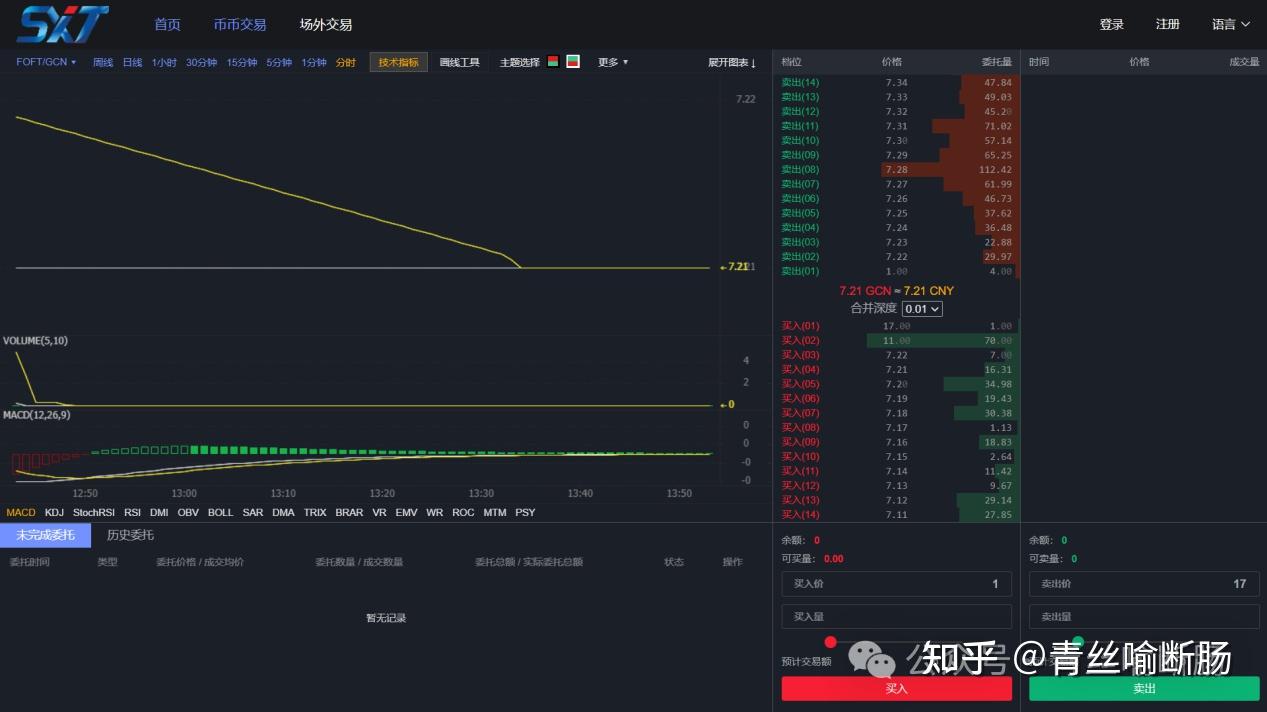Switch to the 画线工具 drawing tools panel
Viewport: 1267px width, 712px height.
[459, 61]
